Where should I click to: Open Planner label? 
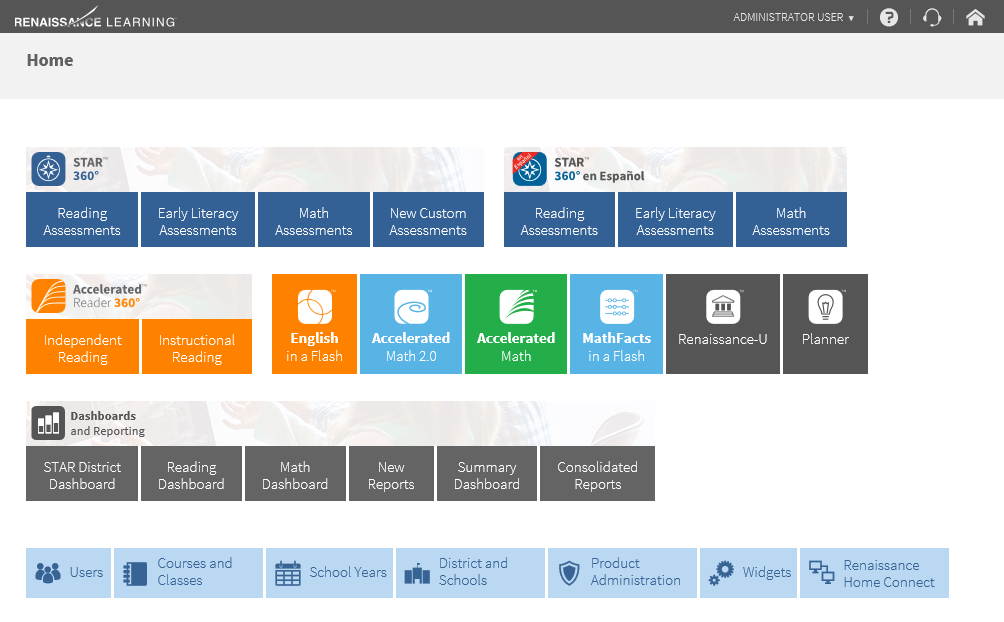coord(825,340)
